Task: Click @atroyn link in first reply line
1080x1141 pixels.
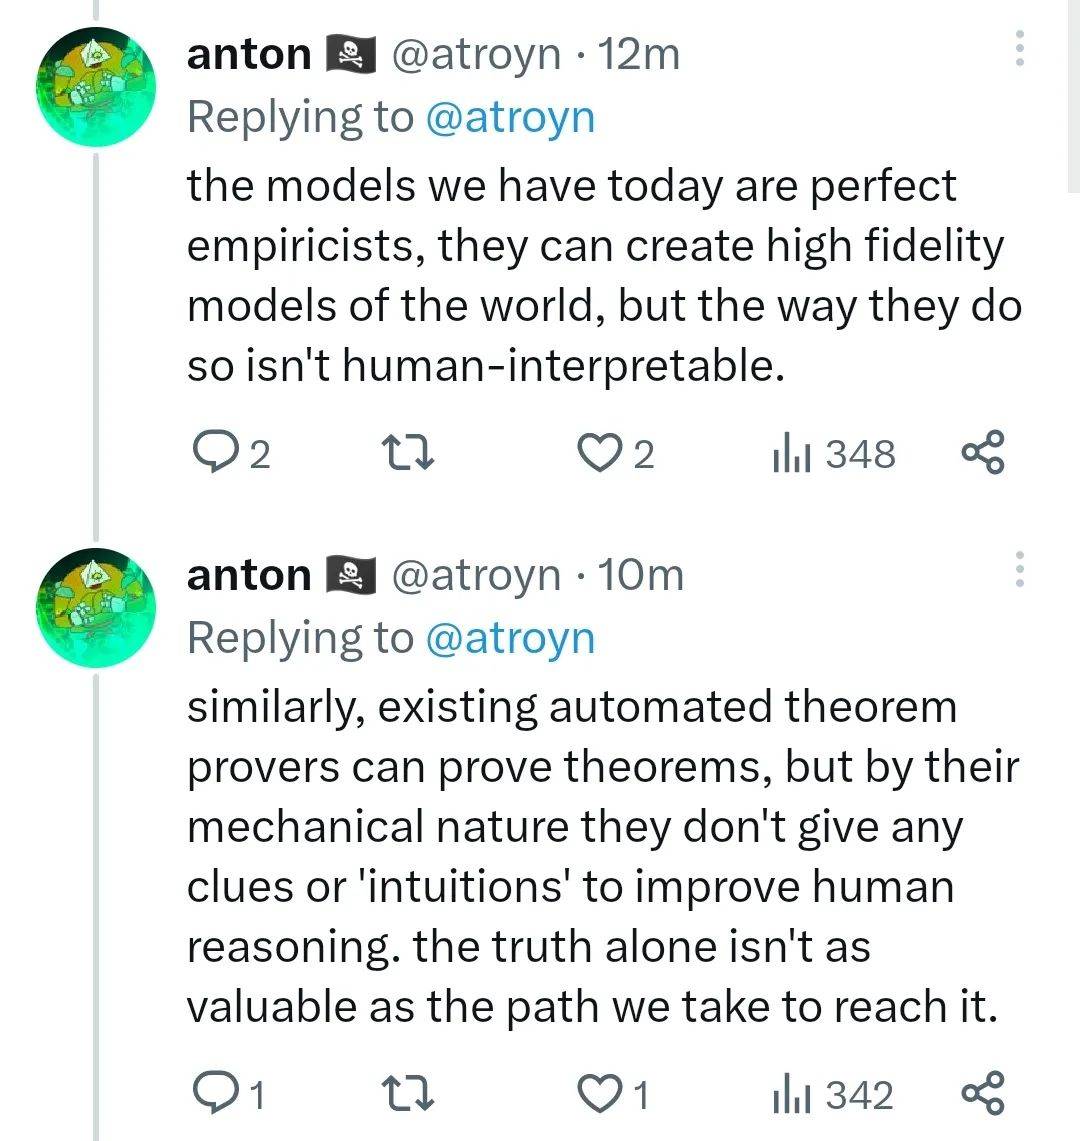Action: [510, 117]
